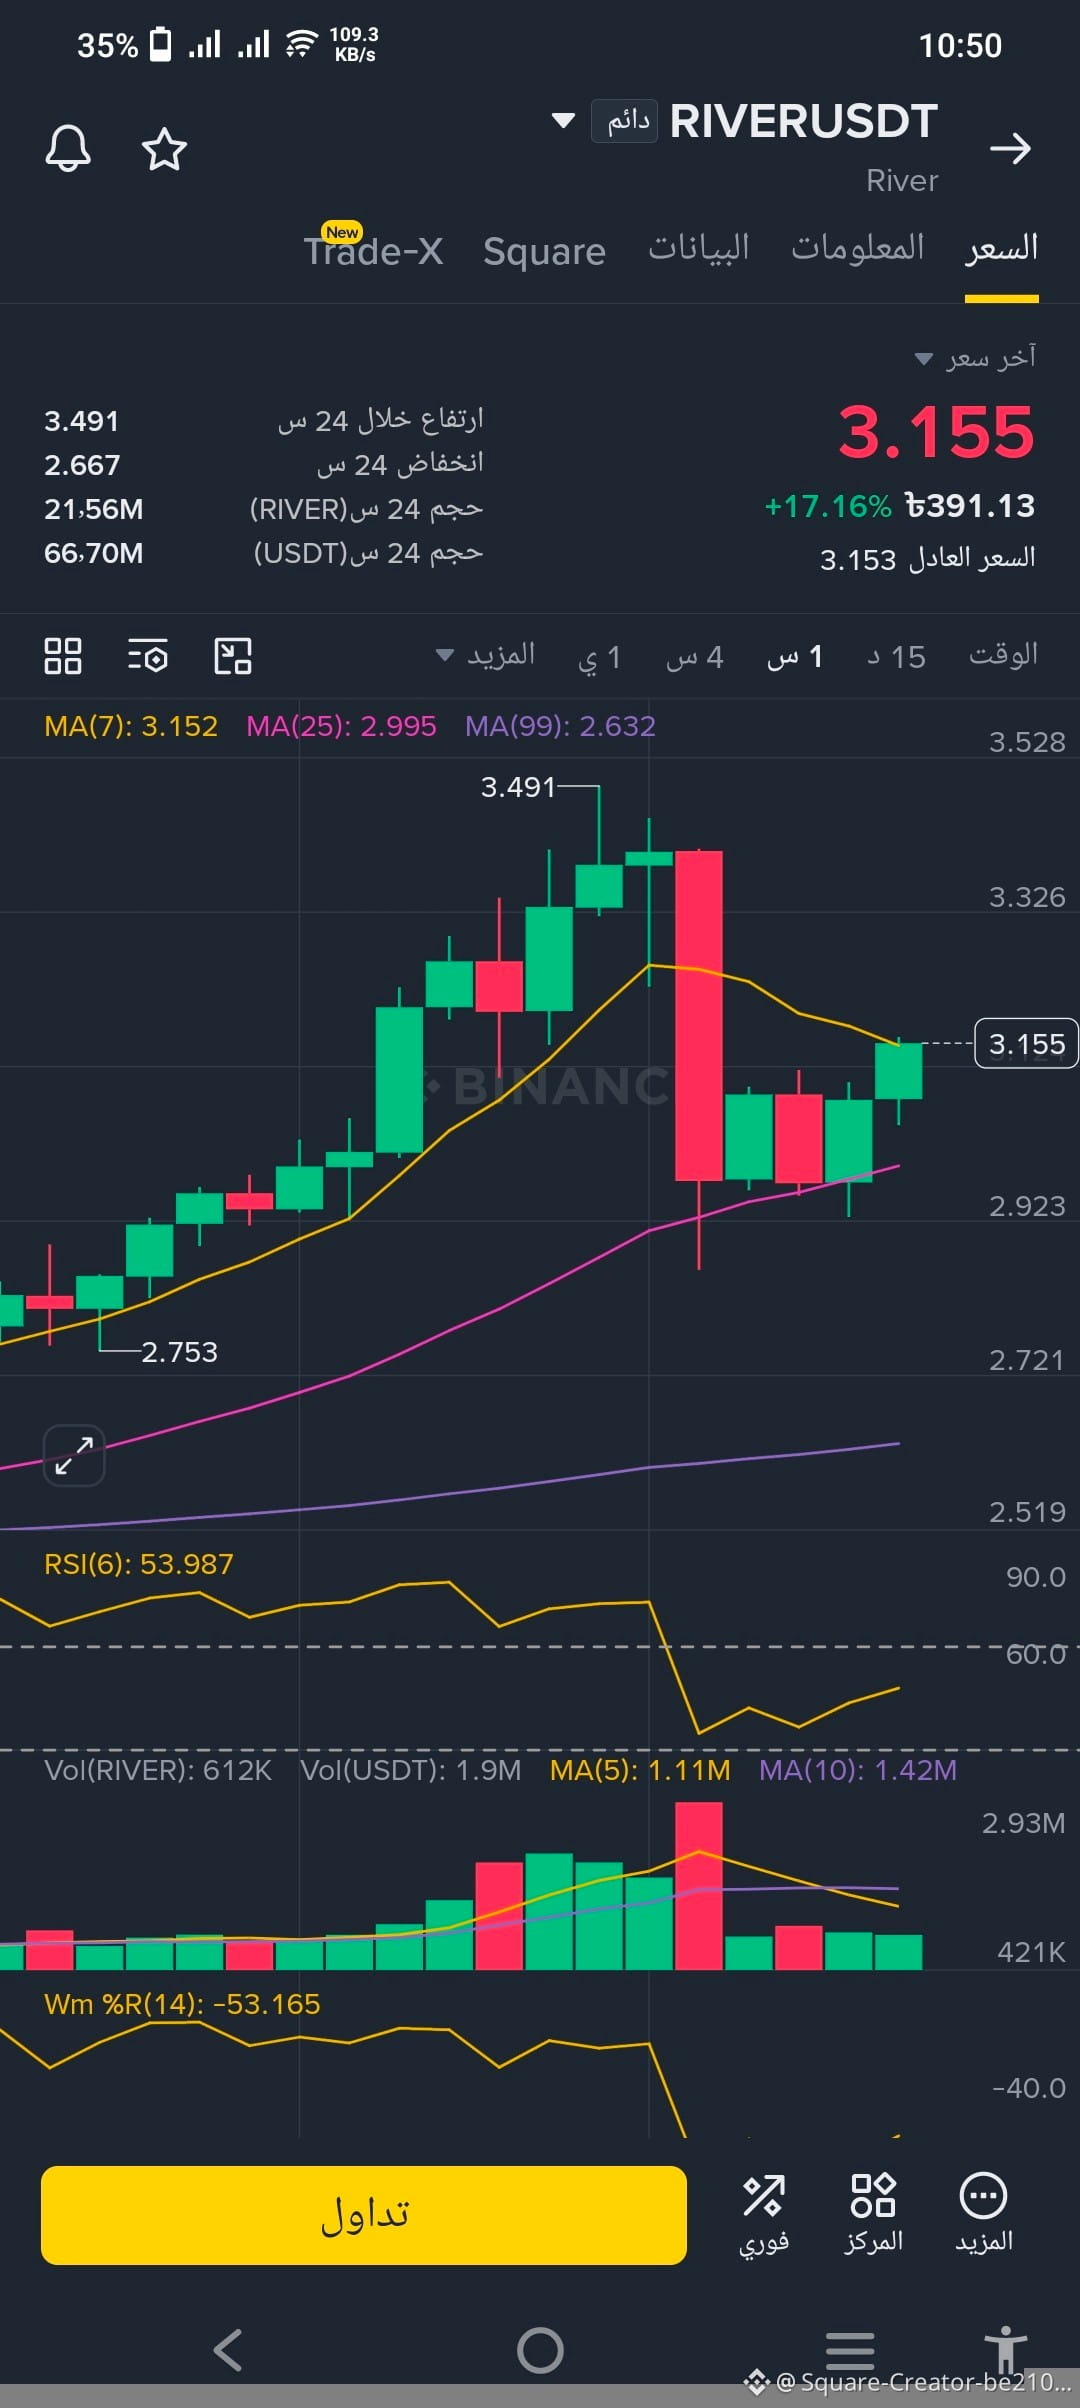This screenshot has height=2408, width=1080.
Task: Tap the ৳391.13 converted price
Action: [970, 506]
